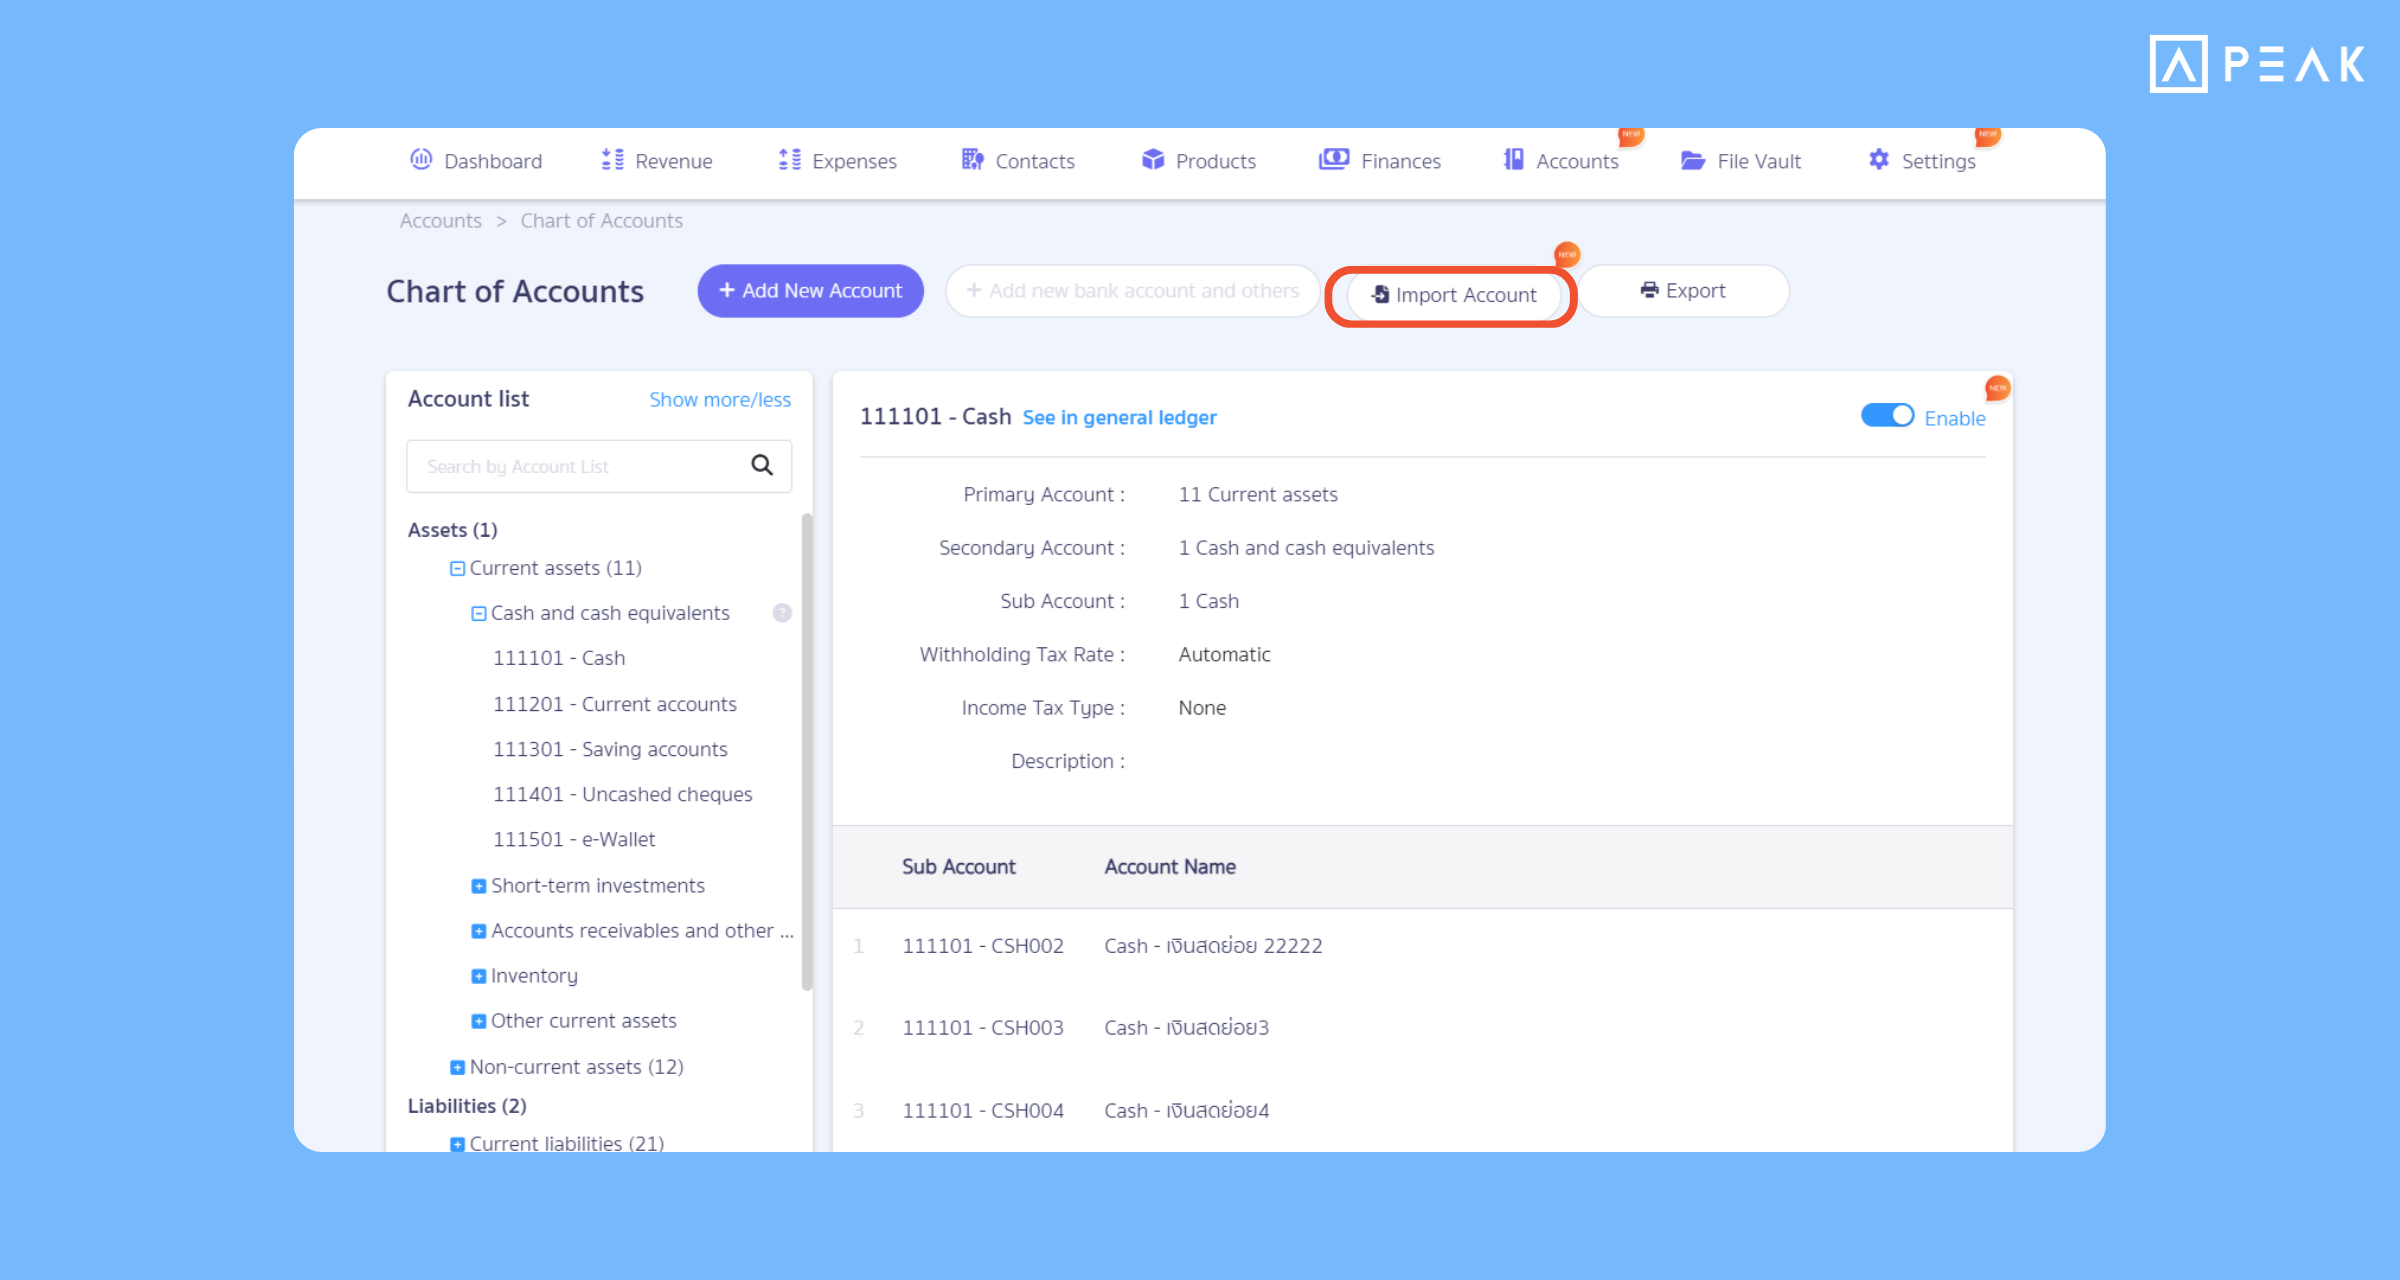Open the Accounts menu

pos(1561,161)
